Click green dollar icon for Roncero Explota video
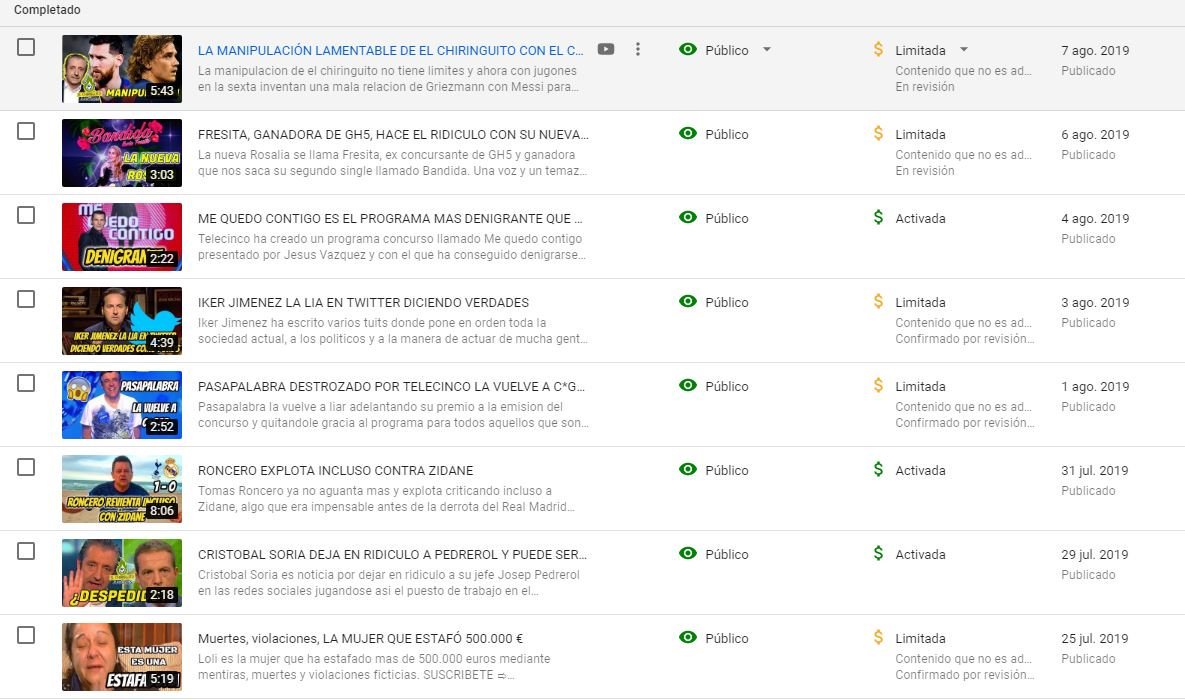Image resolution: width=1185 pixels, height=700 pixels. pyautogui.click(x=878, y=469)
